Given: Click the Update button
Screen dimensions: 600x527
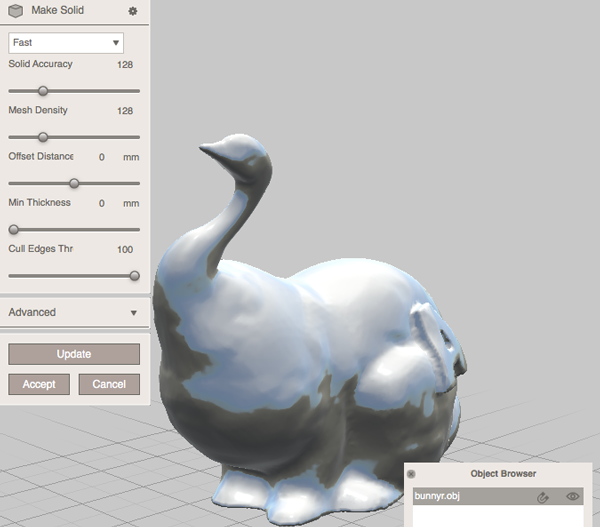Looking at the screenshot, I should pos(74,354).
